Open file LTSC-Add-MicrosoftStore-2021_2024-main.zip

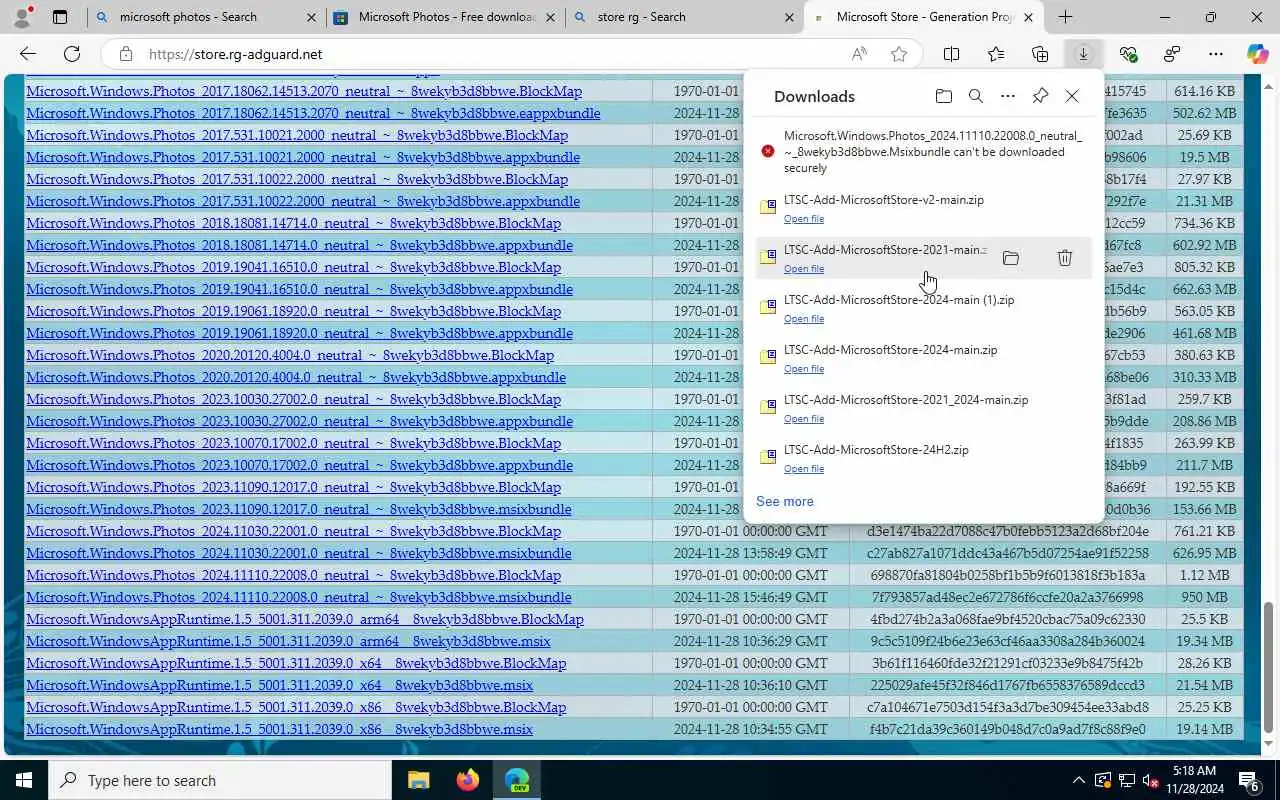804,419
